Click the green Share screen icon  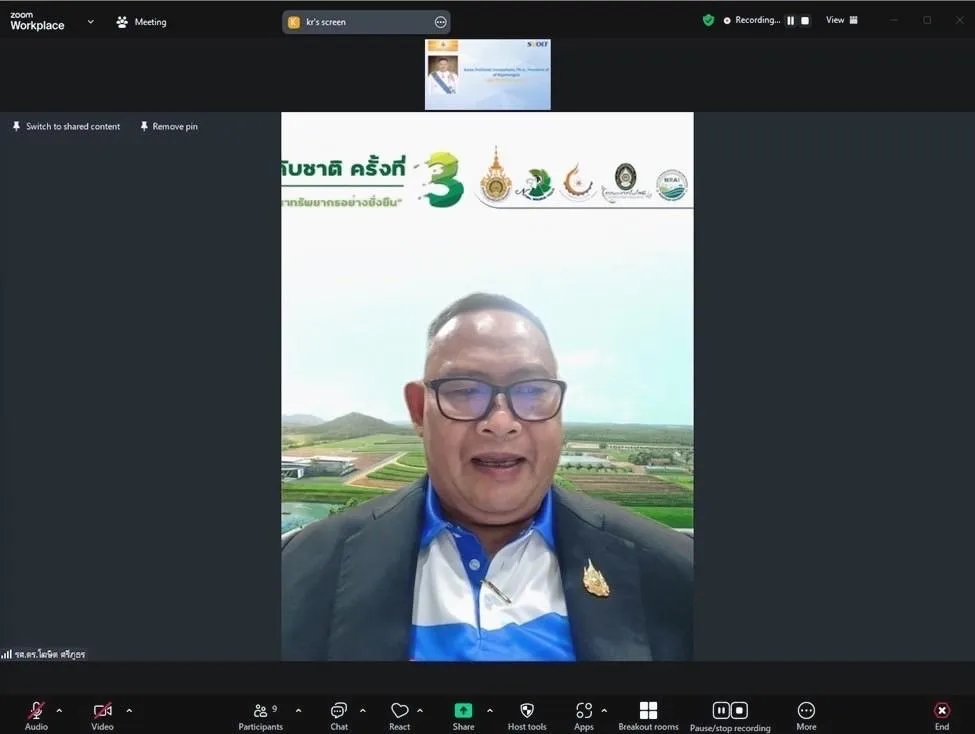tap(463, 710)
